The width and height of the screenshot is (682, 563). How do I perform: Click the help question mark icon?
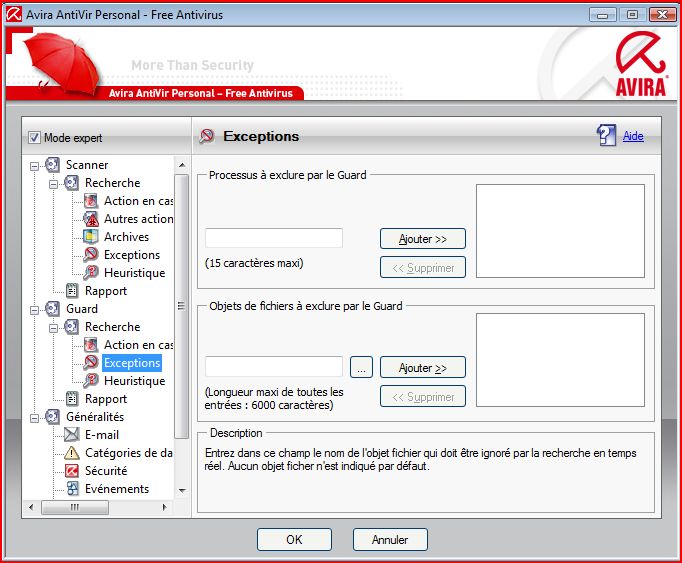pyautogui.click(x=606, y=135)
